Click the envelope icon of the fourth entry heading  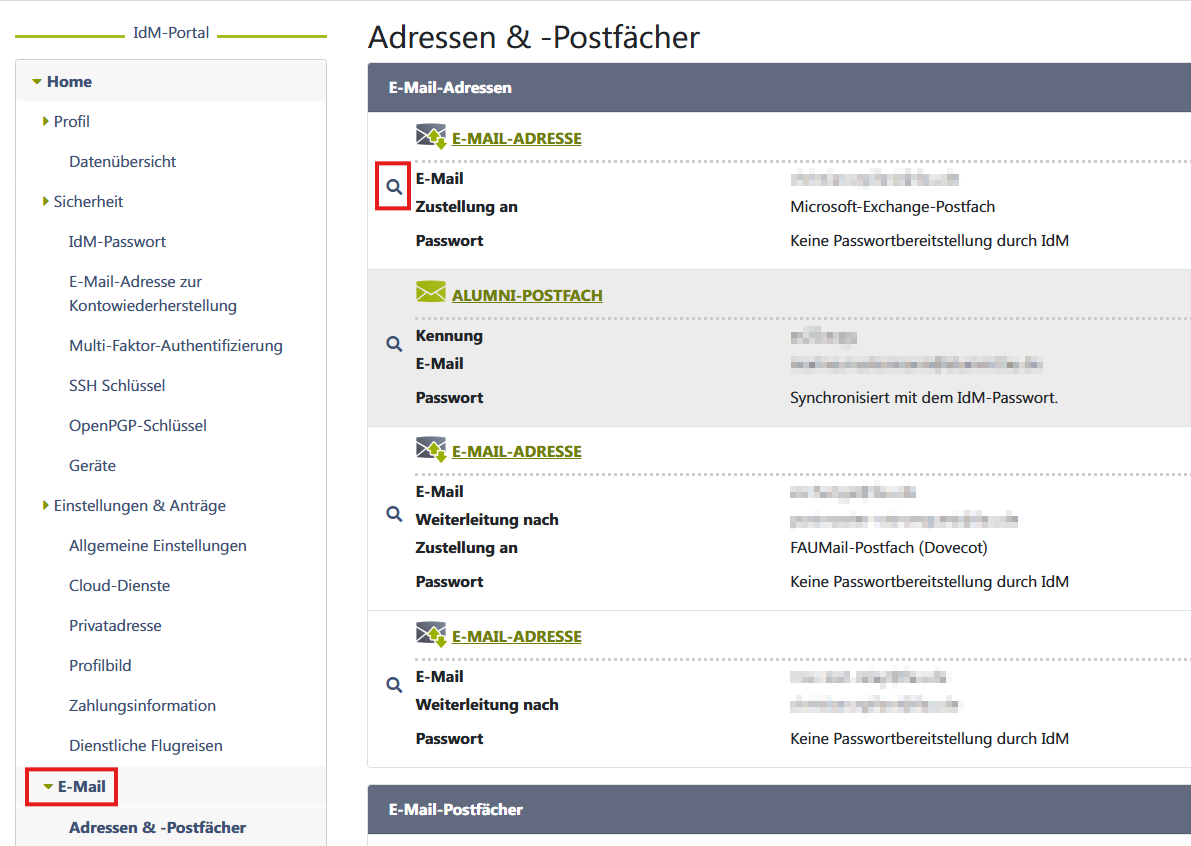coord(431,635)
